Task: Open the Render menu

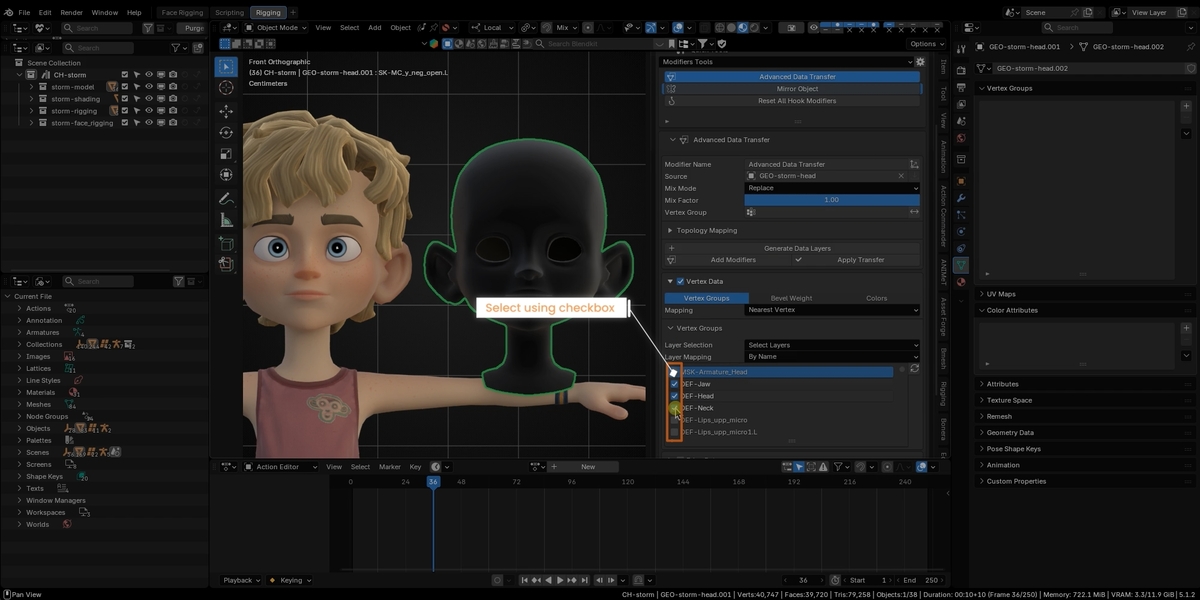Action: point(72,13)
